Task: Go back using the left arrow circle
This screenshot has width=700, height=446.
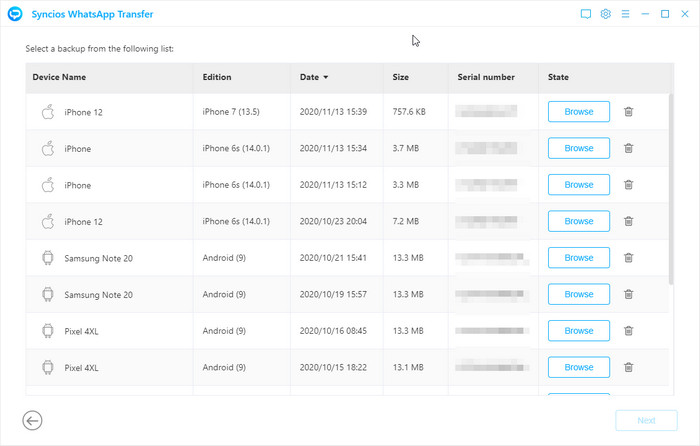Action: pos(32,421)
